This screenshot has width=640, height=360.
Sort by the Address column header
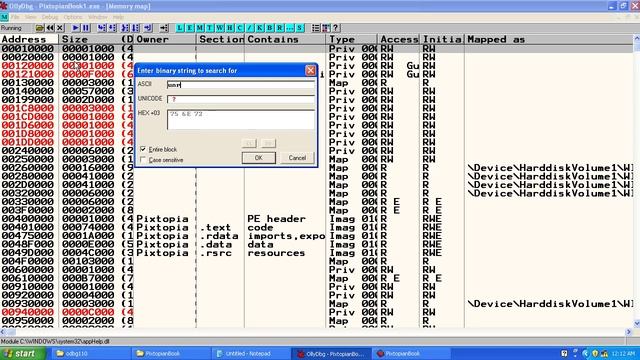tap(29, 39)
